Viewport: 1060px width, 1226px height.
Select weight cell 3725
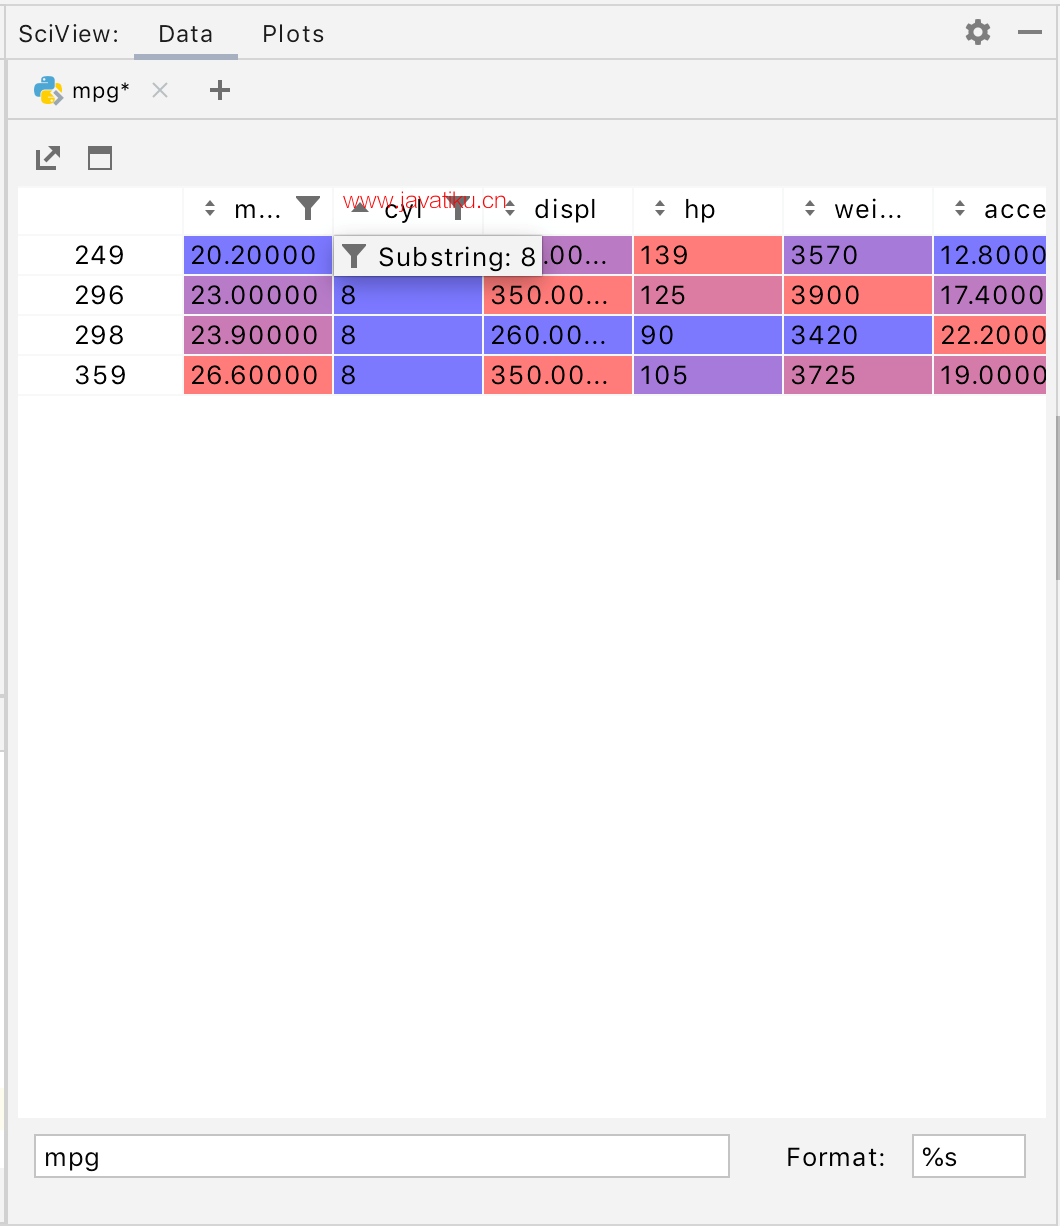[858, 375]
